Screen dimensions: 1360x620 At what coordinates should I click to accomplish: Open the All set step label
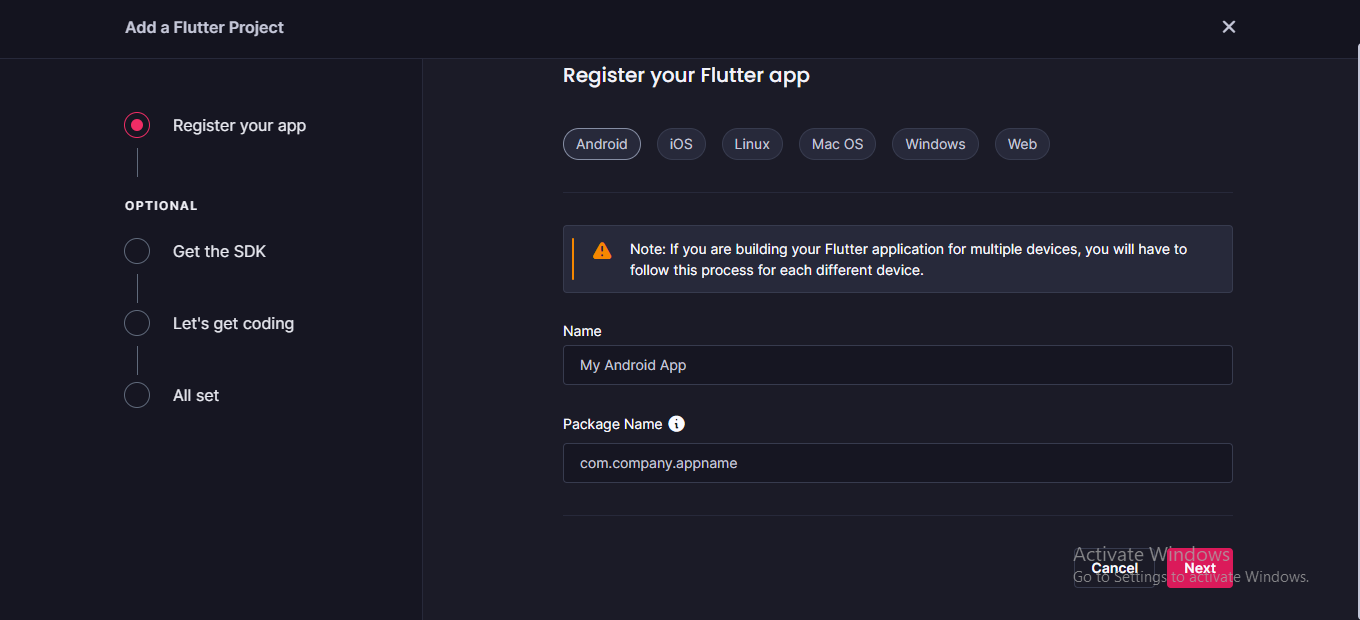[x=196, y=395]
